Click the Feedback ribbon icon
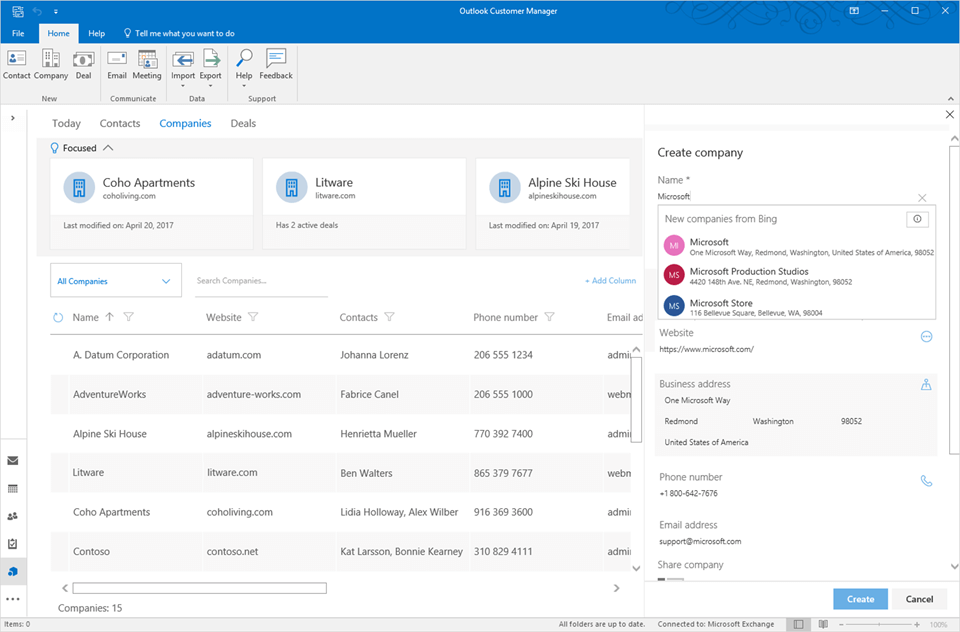 point(276,65)
